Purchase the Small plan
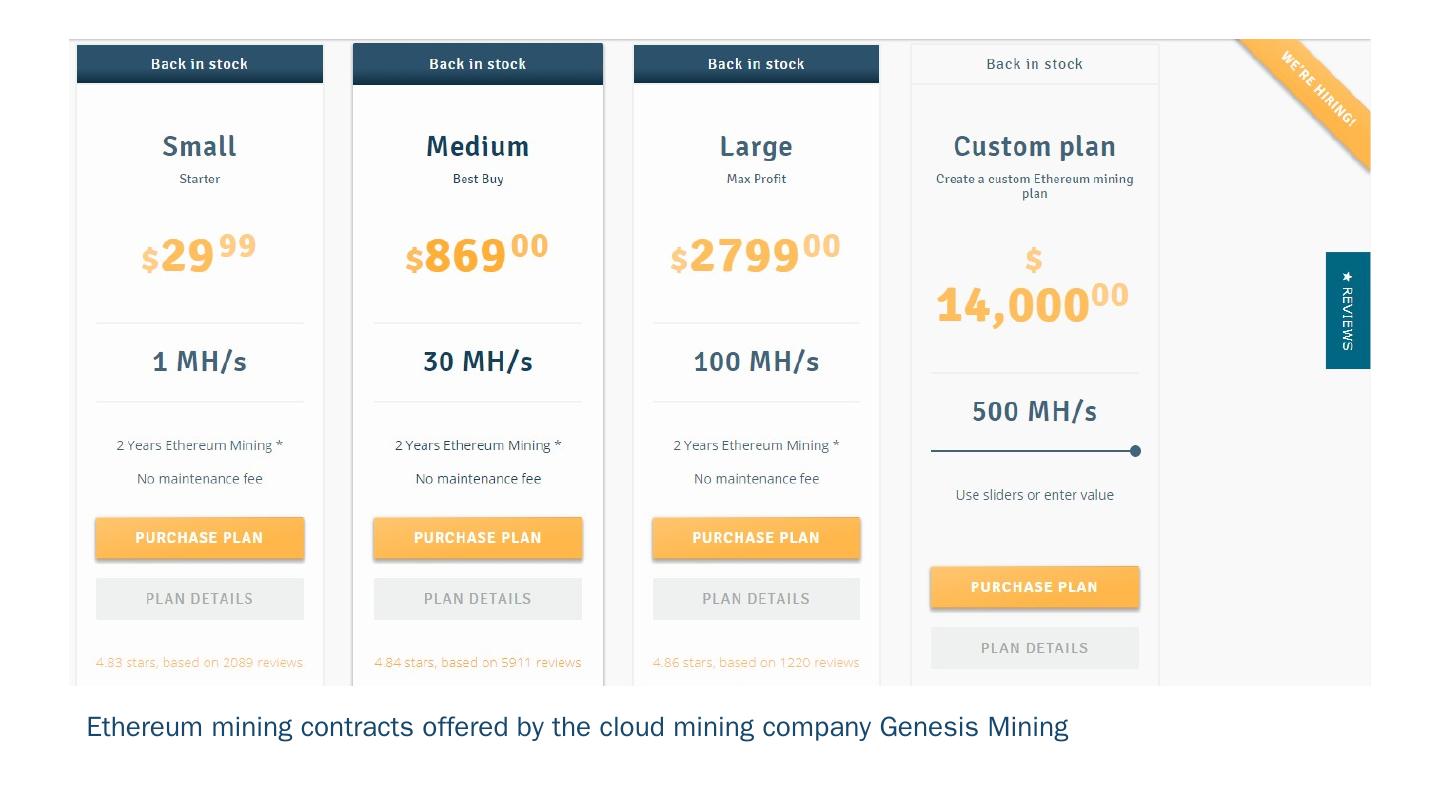 199,538
